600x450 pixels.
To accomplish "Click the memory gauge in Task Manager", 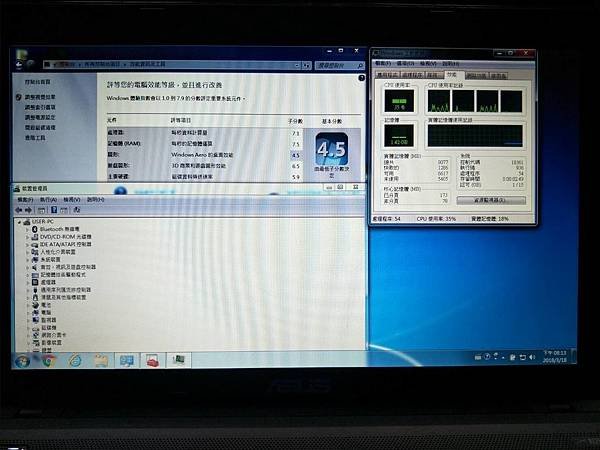I will pos(399,135).
